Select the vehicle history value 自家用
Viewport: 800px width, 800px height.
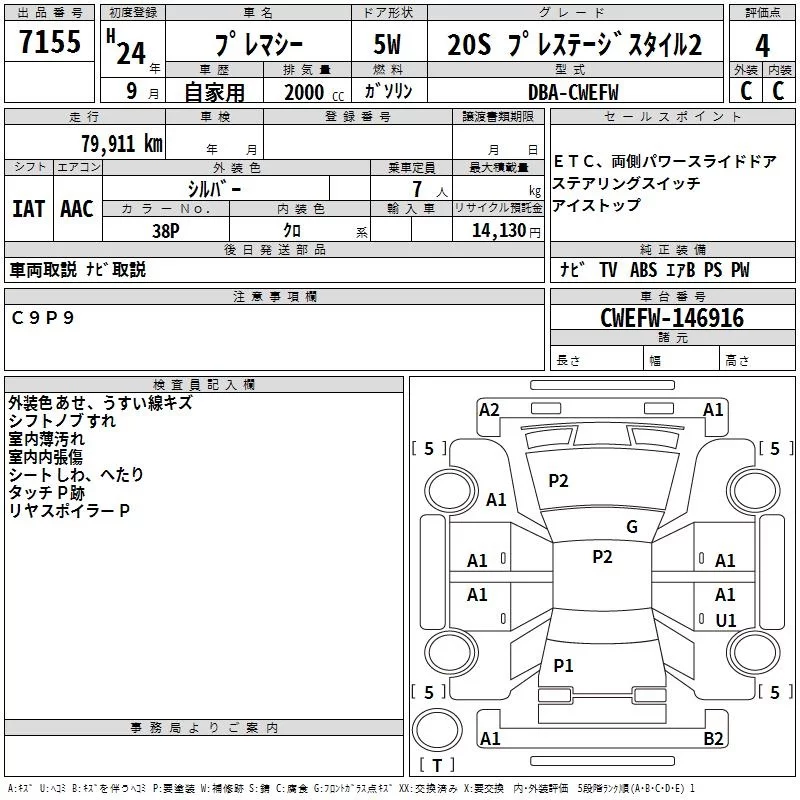(x=214, y=92)
